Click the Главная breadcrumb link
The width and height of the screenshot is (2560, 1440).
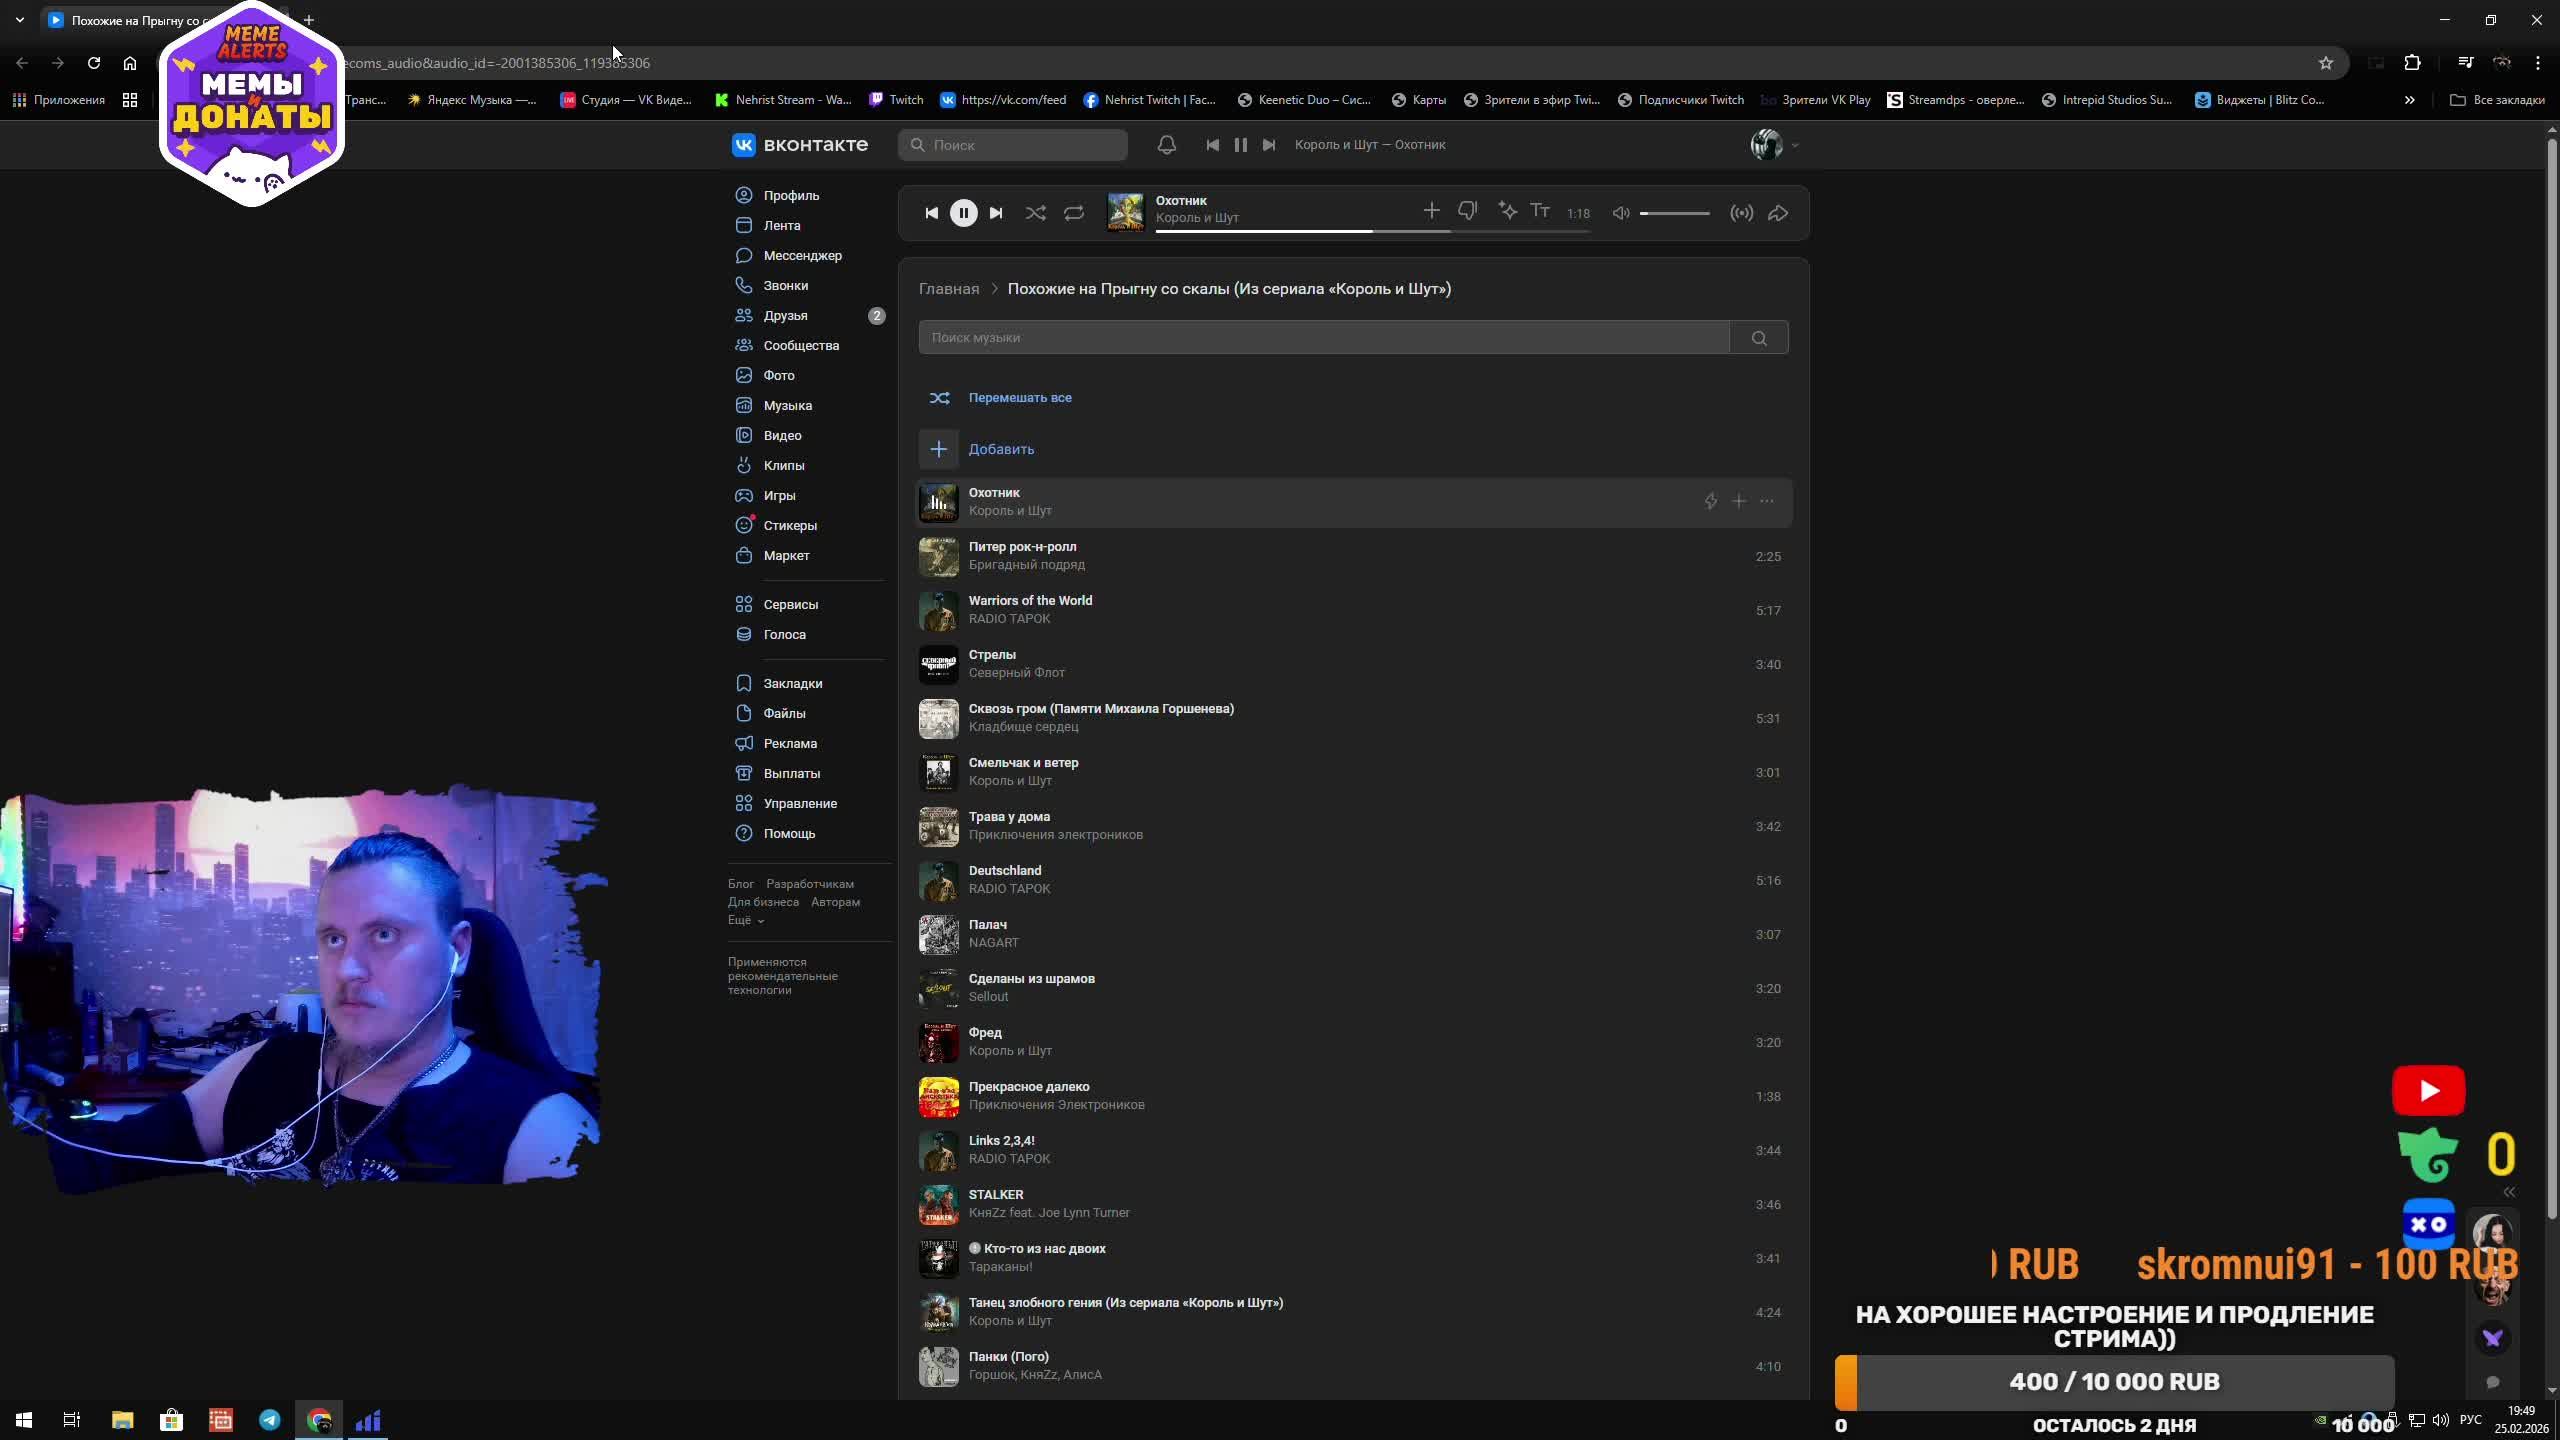pyautogui.click(x=948, y=289)
